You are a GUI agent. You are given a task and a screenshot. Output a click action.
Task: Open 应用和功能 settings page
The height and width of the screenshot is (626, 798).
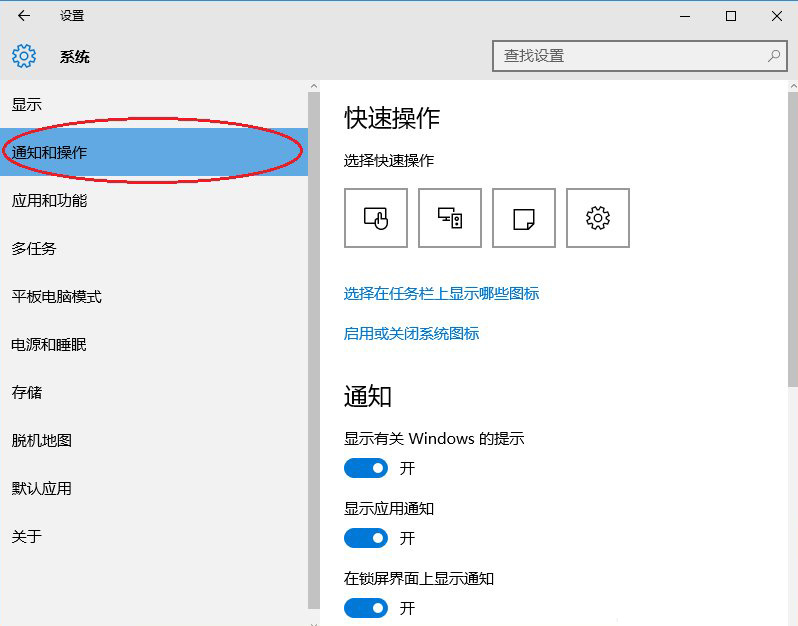click(x=154, y=200)
